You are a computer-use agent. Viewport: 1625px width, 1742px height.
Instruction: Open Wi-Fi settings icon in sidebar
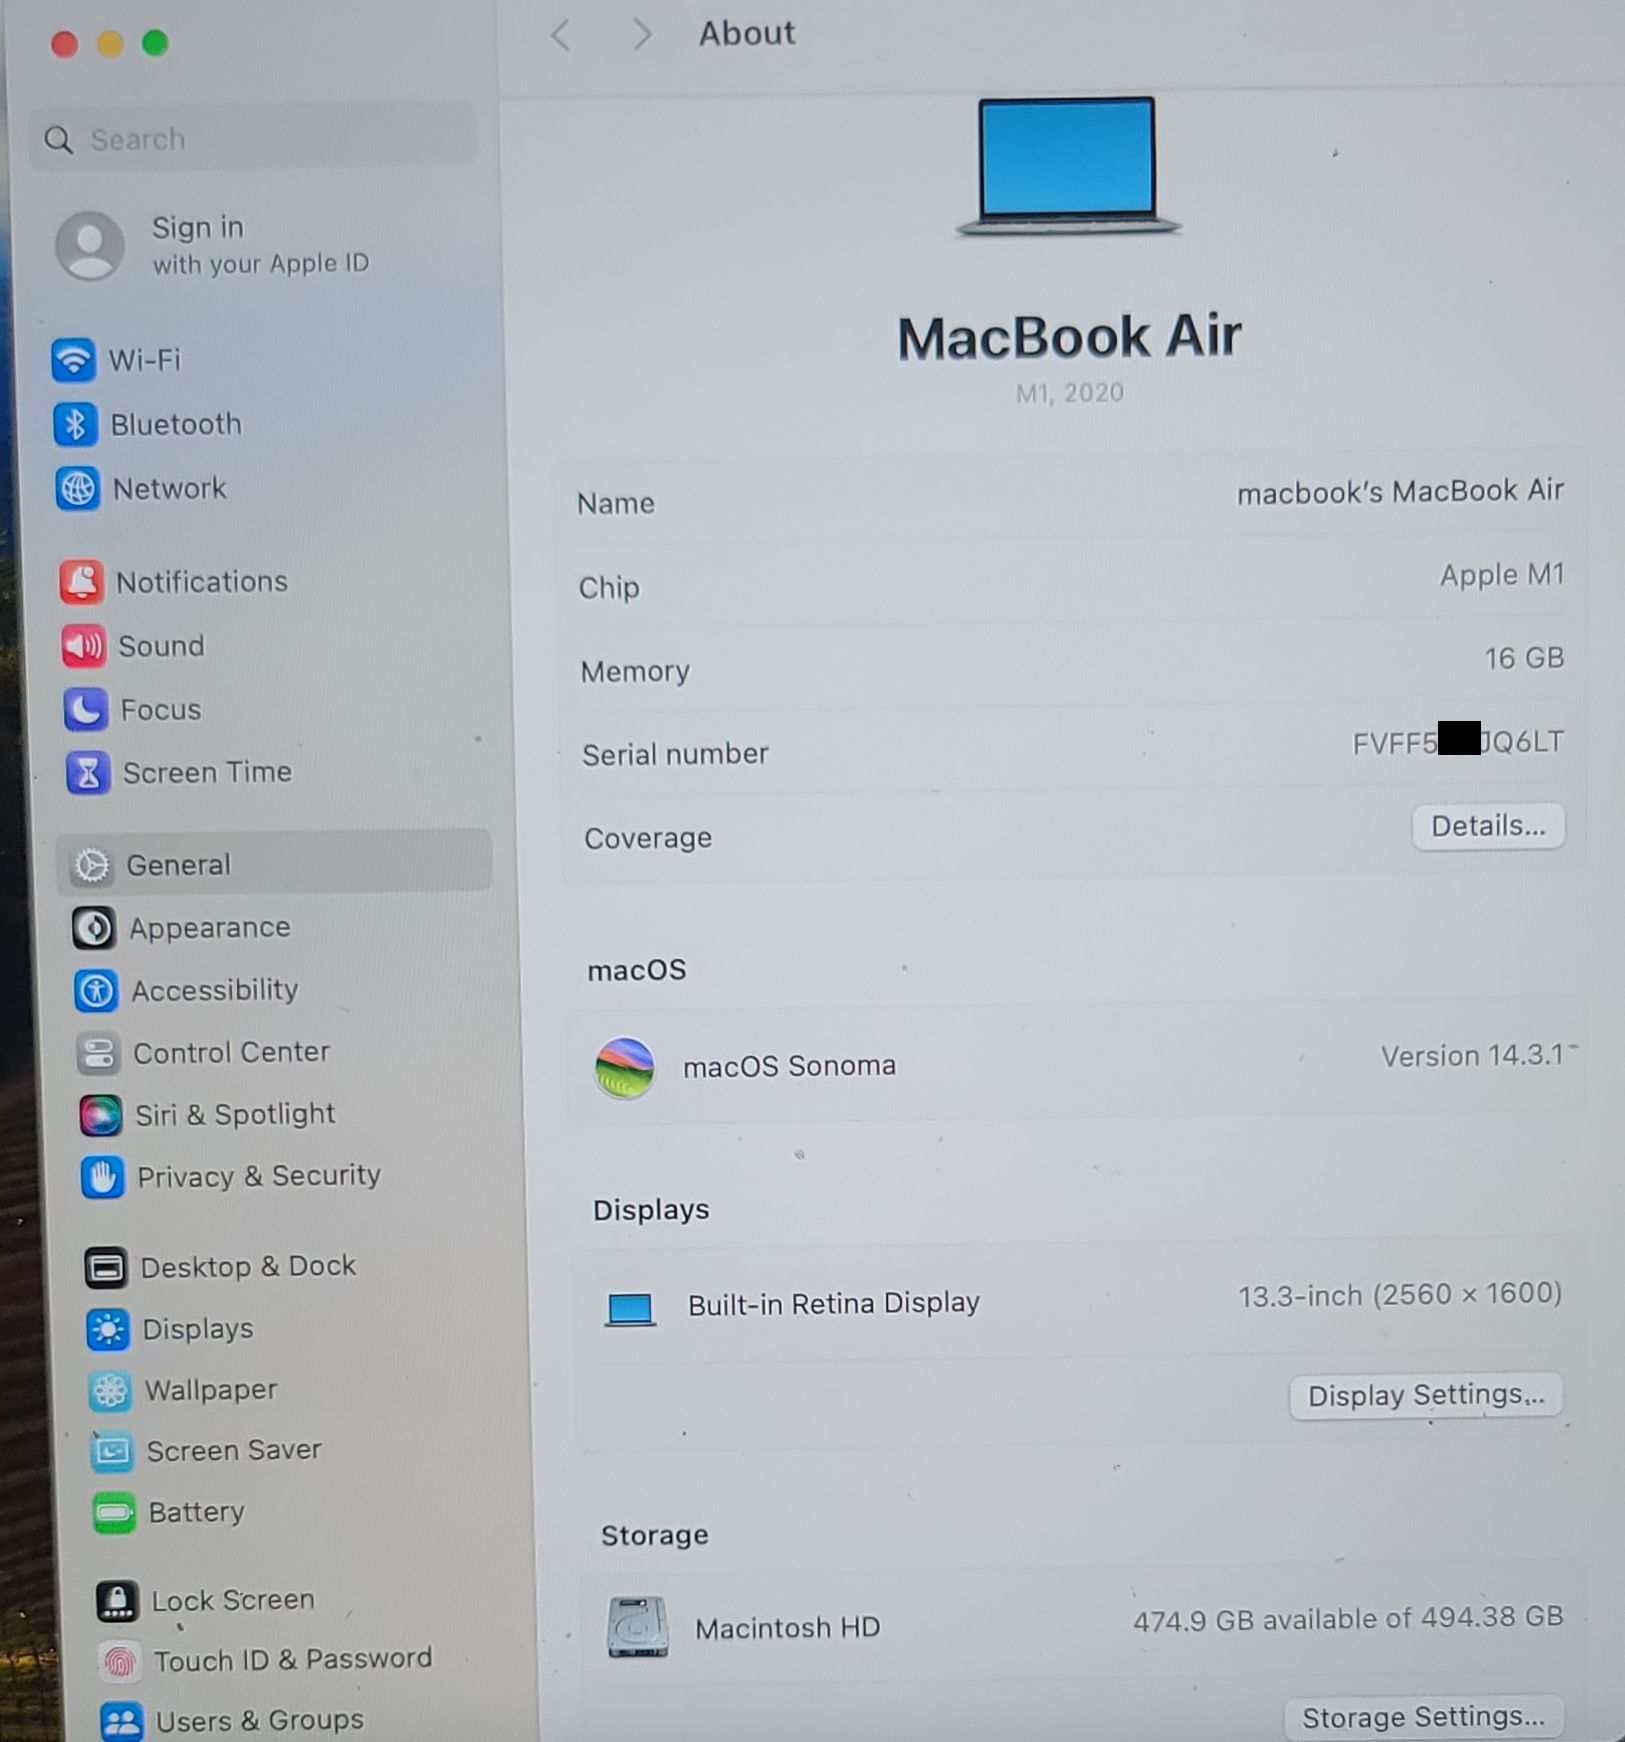73,360
